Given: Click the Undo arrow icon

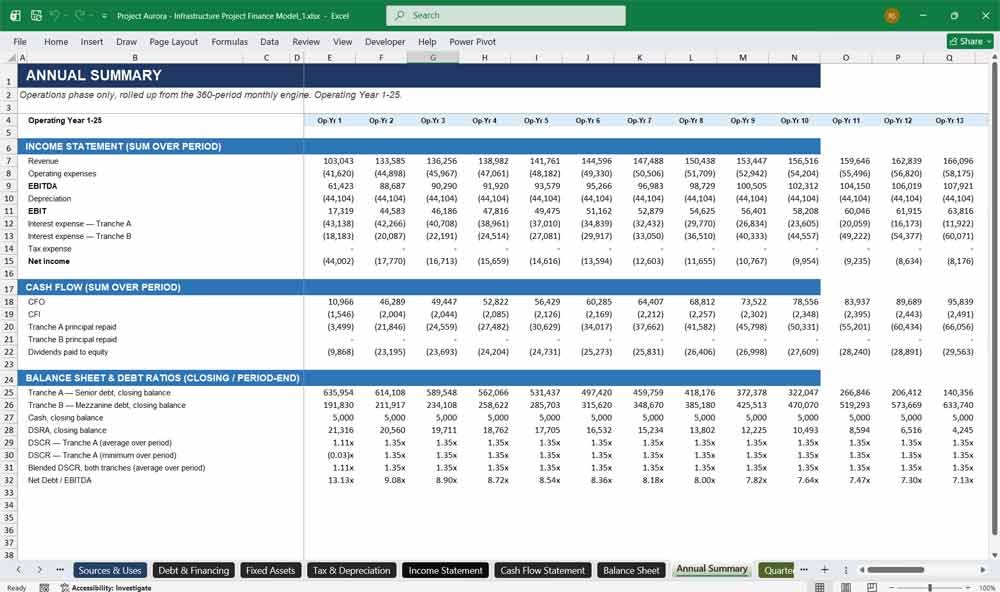Looking at the screenshot, I should (x=55, y=15).
